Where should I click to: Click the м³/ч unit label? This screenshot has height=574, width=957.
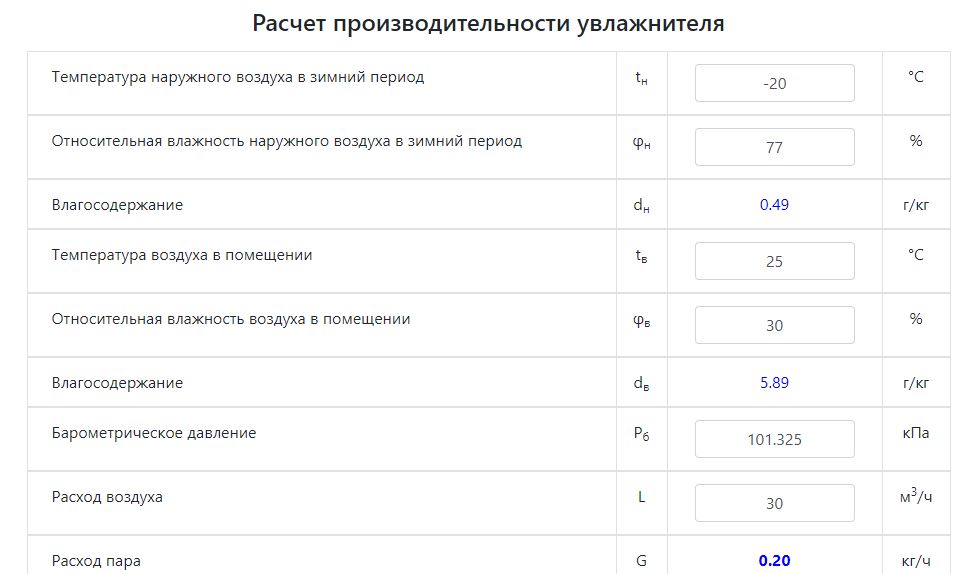[x=915, y=497]
